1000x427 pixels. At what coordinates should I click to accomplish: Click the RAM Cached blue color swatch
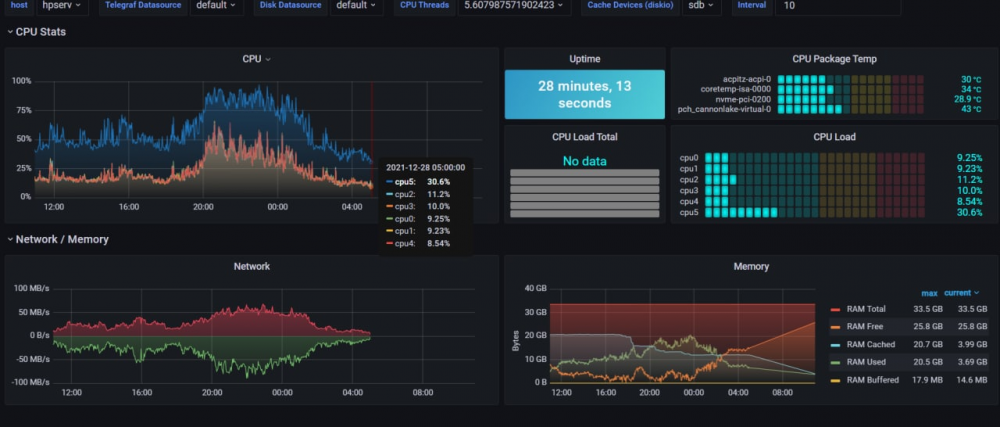[x=835, y=345]
